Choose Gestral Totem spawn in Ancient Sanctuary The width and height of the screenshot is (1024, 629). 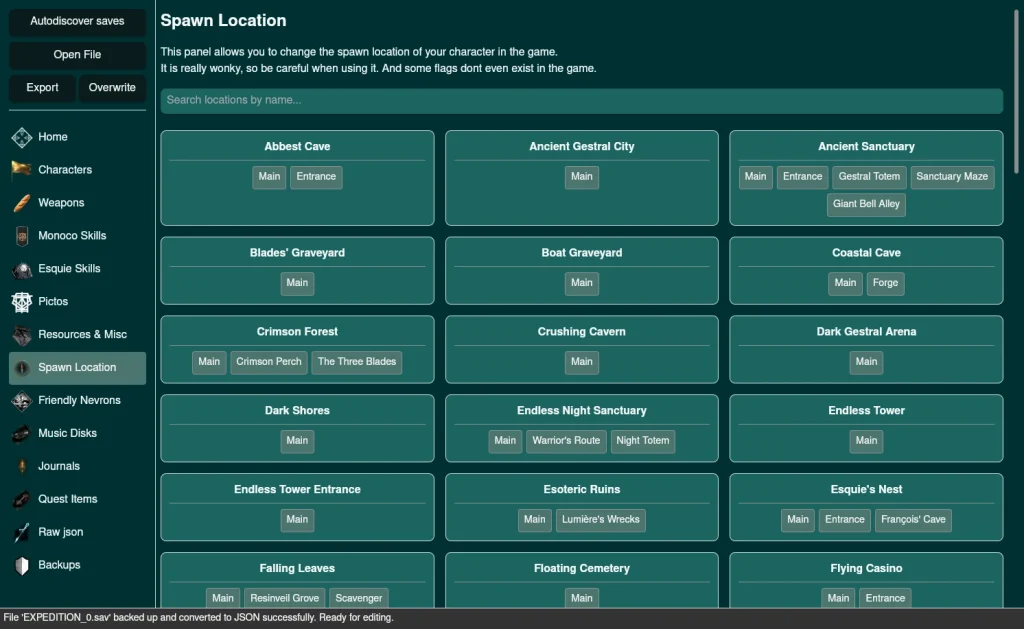coord(869,177)
